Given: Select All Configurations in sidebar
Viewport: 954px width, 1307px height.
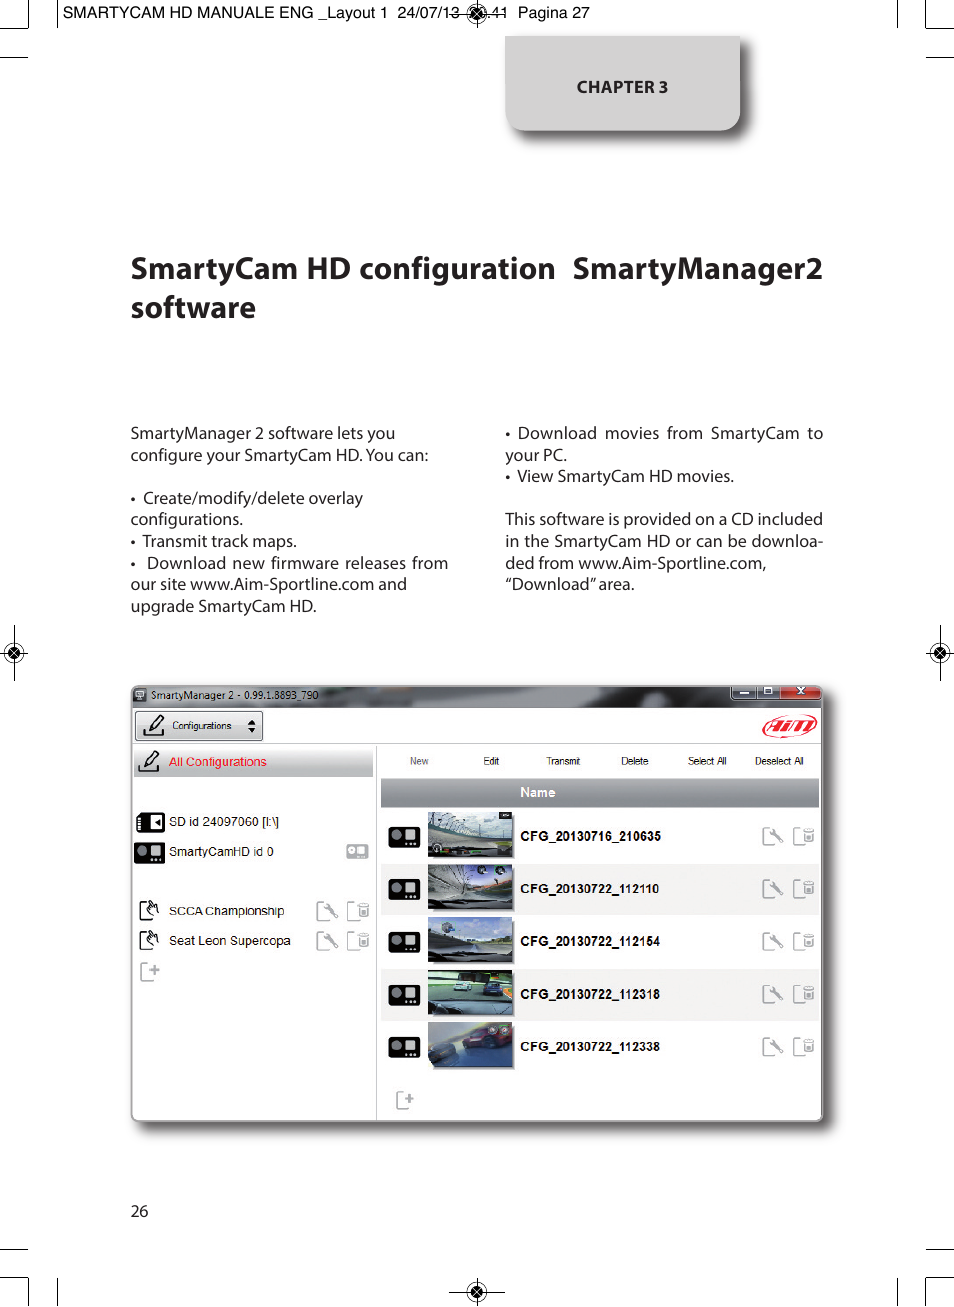Looking at the screenshot, I should coord(254,762).
